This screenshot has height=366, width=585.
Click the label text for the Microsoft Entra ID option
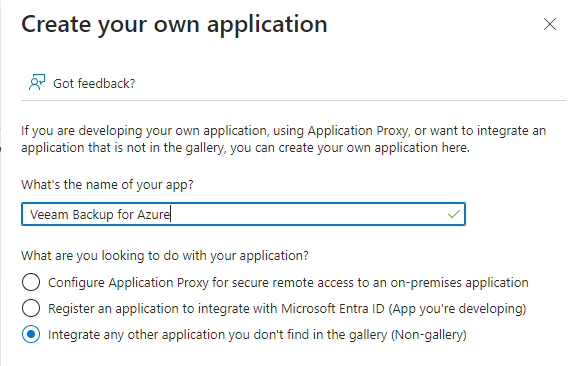(287, 309)
